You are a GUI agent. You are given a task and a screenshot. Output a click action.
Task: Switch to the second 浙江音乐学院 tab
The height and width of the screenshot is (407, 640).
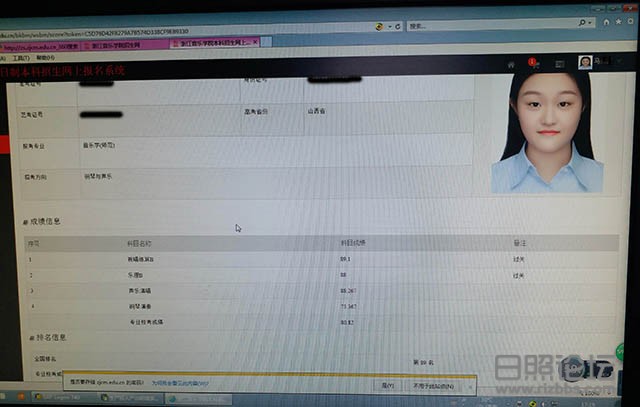point(124,45)
